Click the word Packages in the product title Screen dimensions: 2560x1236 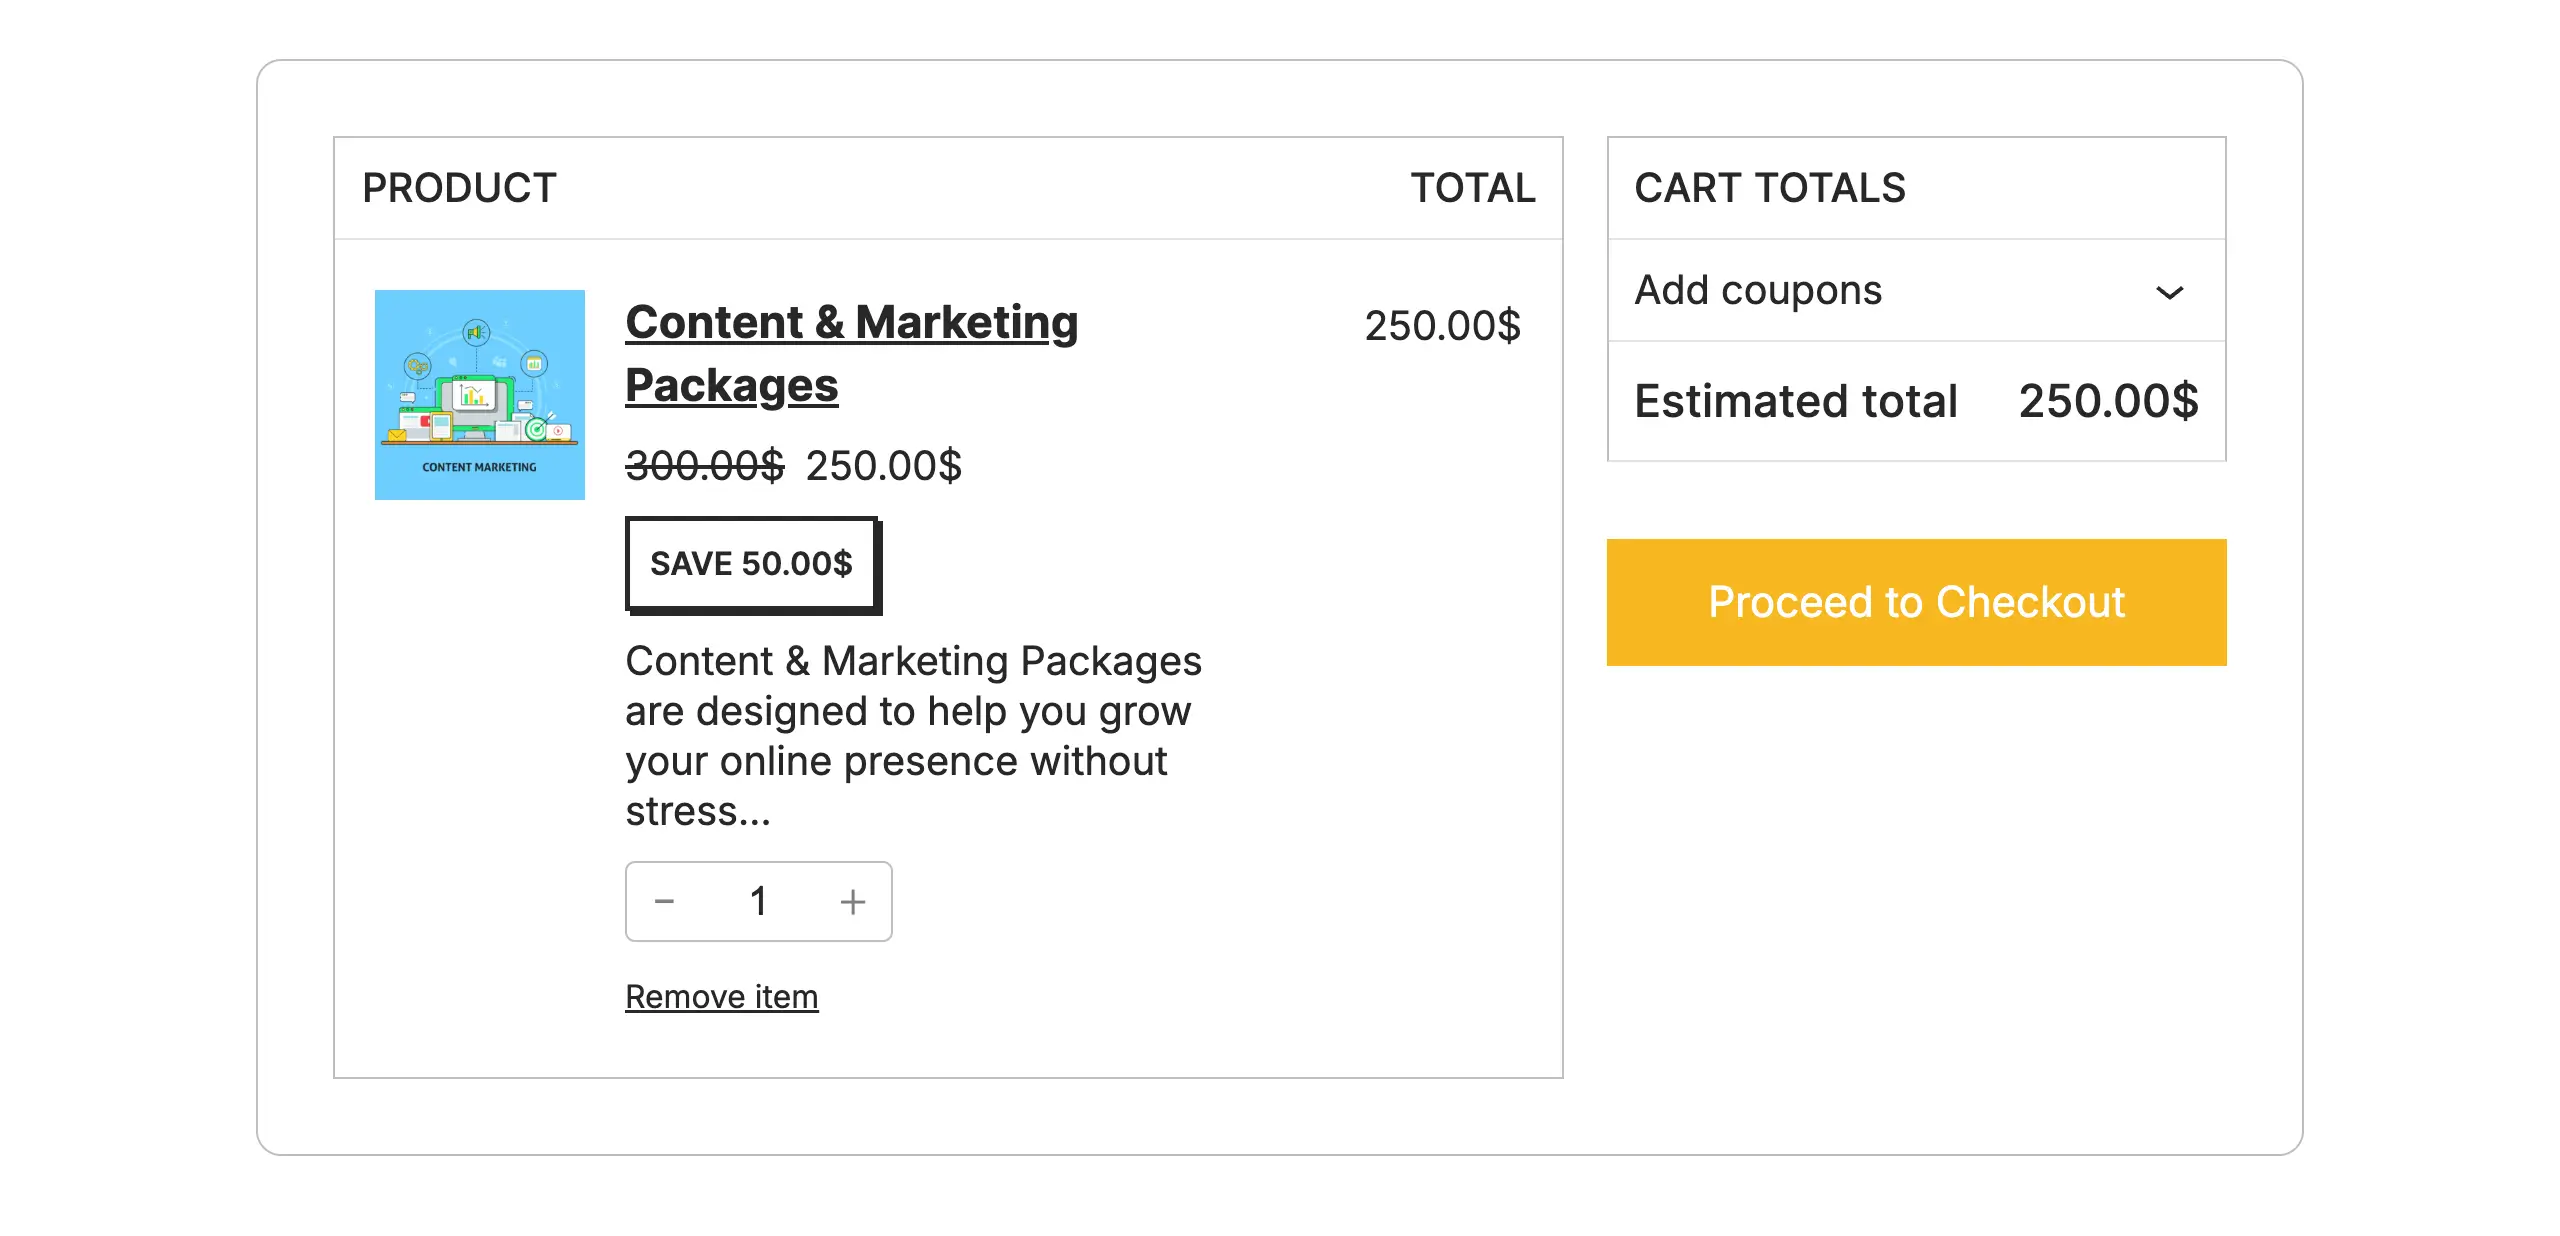click(731, 386)
